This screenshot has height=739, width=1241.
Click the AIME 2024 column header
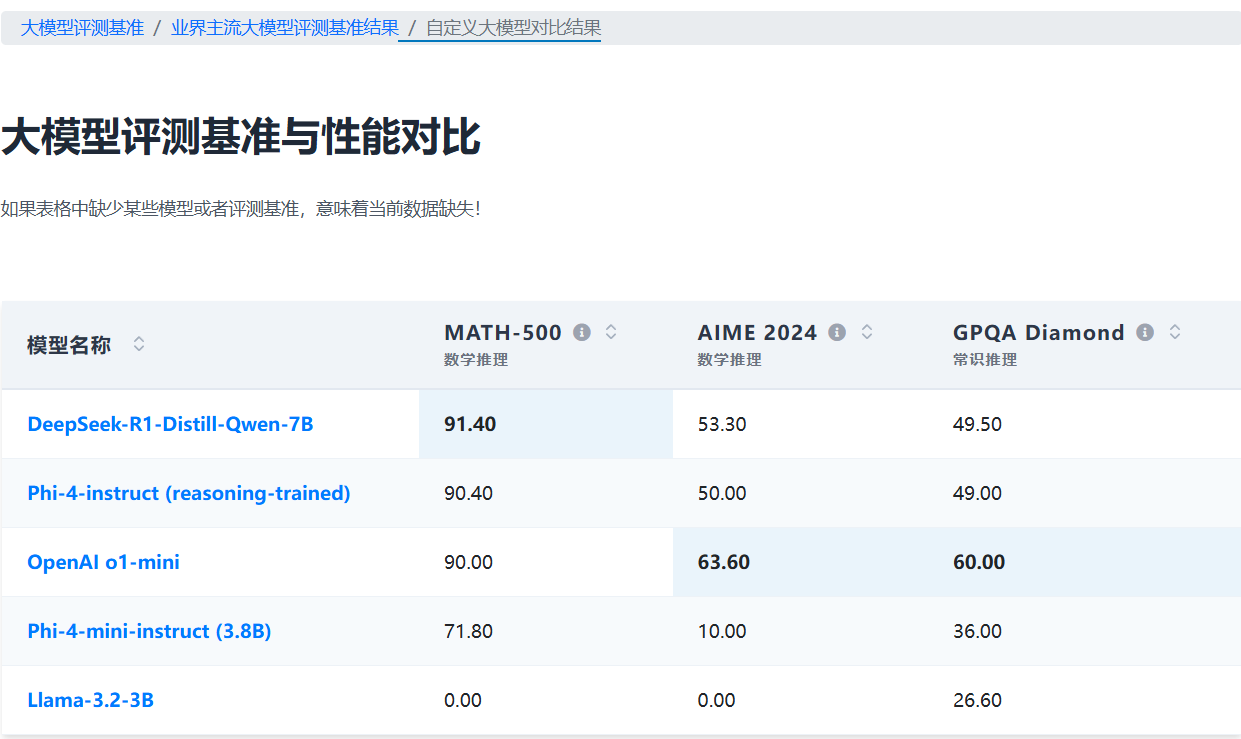click(800, 345)
